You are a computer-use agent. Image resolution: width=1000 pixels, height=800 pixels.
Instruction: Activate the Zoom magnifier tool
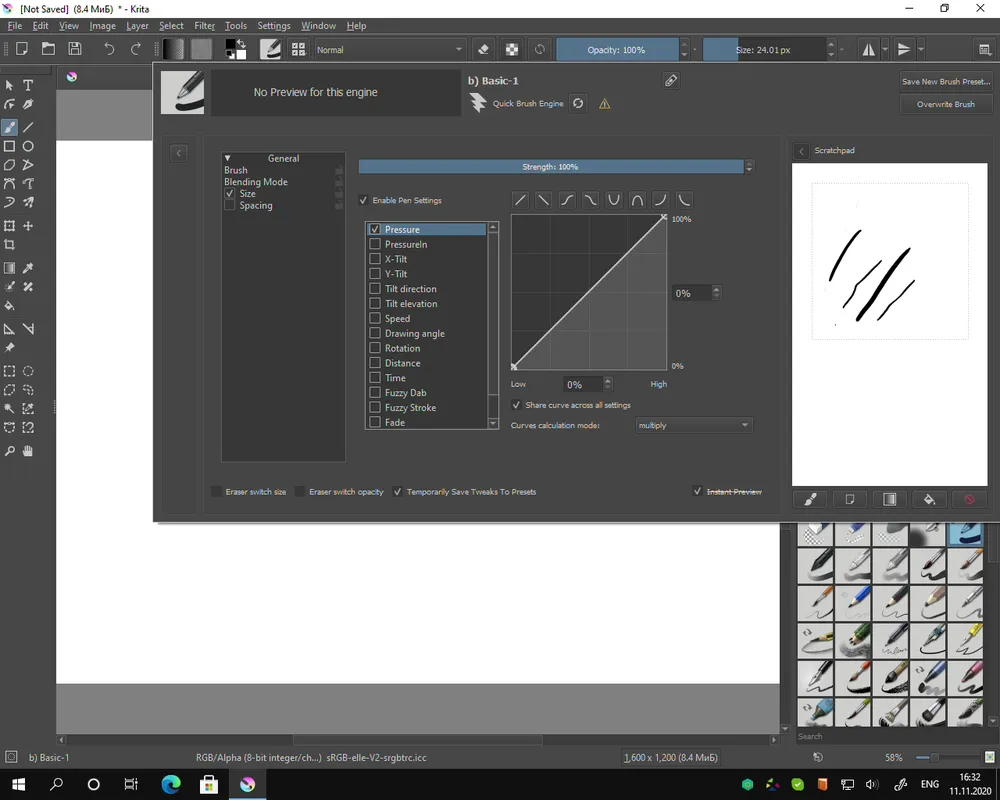(x=9, y=451)
